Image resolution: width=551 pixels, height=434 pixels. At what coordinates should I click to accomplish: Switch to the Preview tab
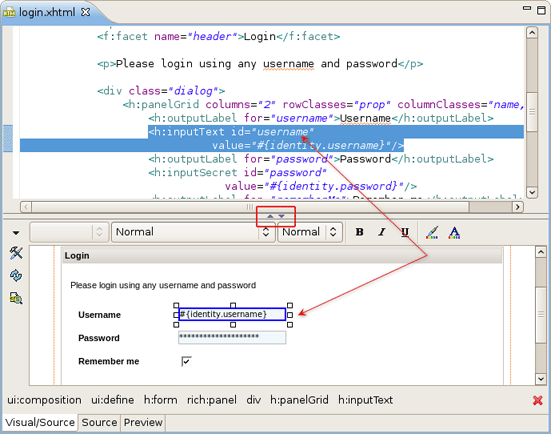pyautogui.click(x=143, y=422)
